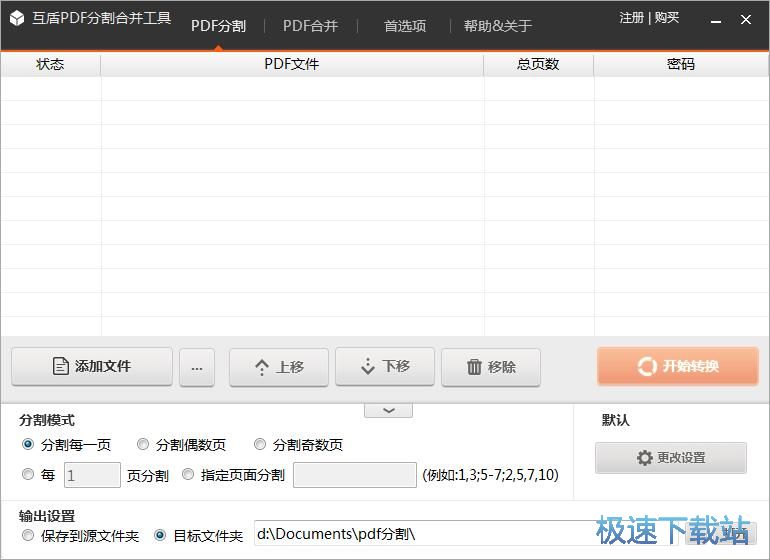Select the 指定页面分割 radio button
The height and width of the screenshot is (560, 770).
[x=188, y=474]
